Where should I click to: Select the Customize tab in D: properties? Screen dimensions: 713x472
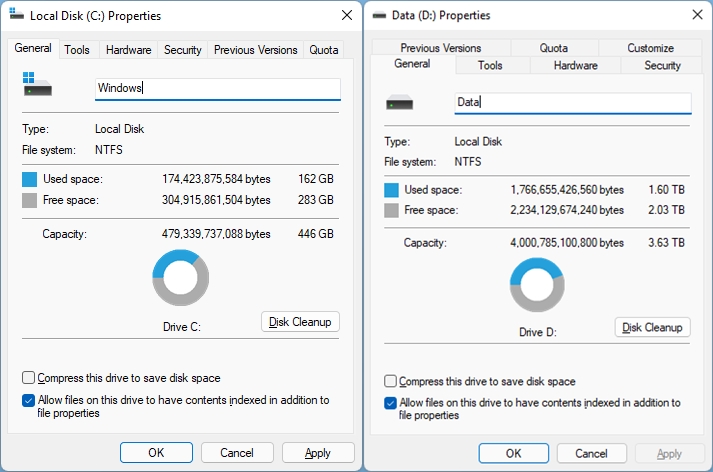coord(650,48)
